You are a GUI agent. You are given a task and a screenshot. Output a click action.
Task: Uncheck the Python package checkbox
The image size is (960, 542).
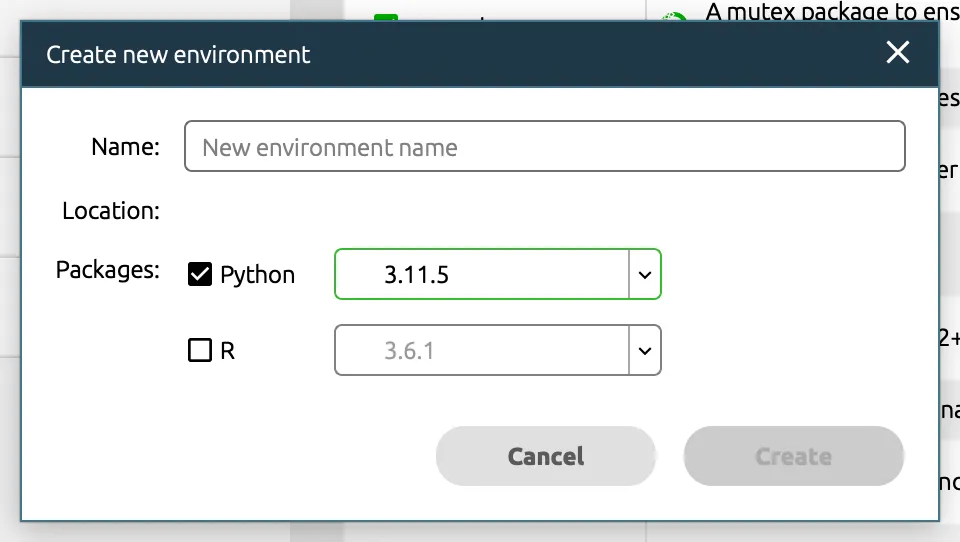pos(200,274)
